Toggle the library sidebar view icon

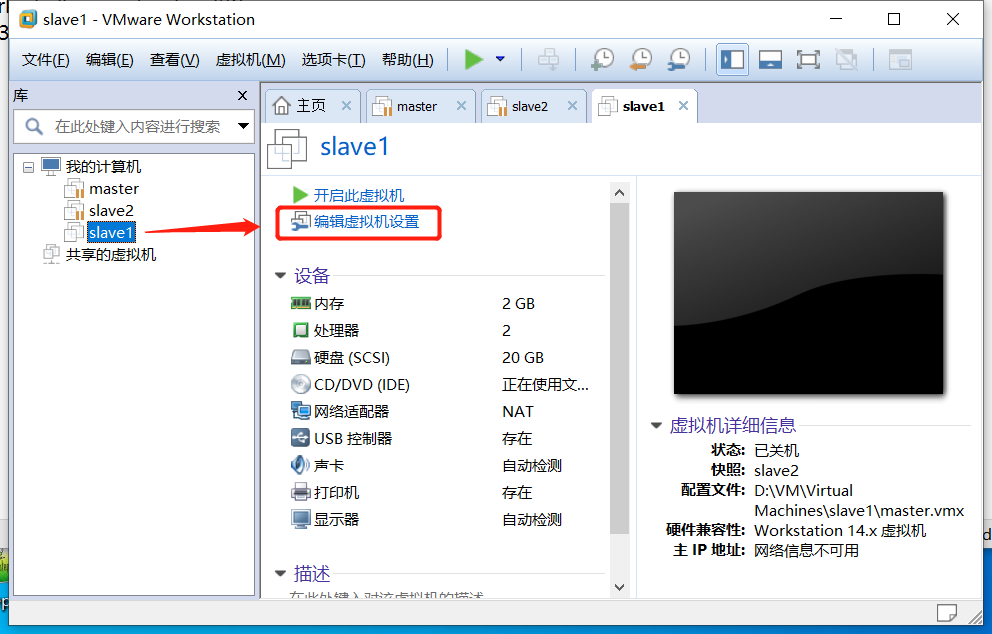click(x=733, y=59)
